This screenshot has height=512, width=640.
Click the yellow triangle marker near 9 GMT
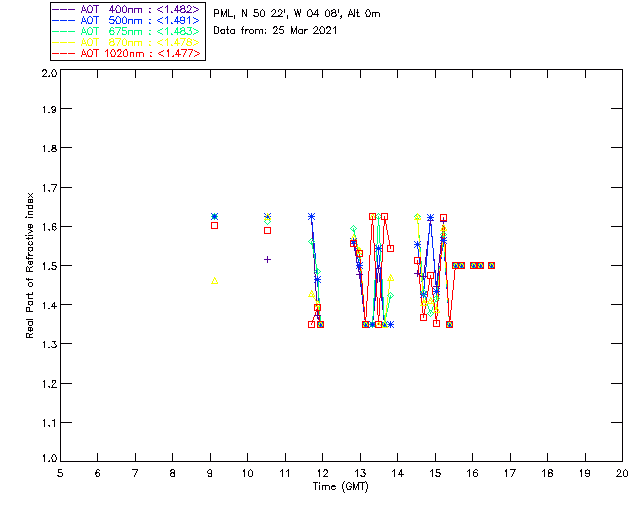coord(214,281)
